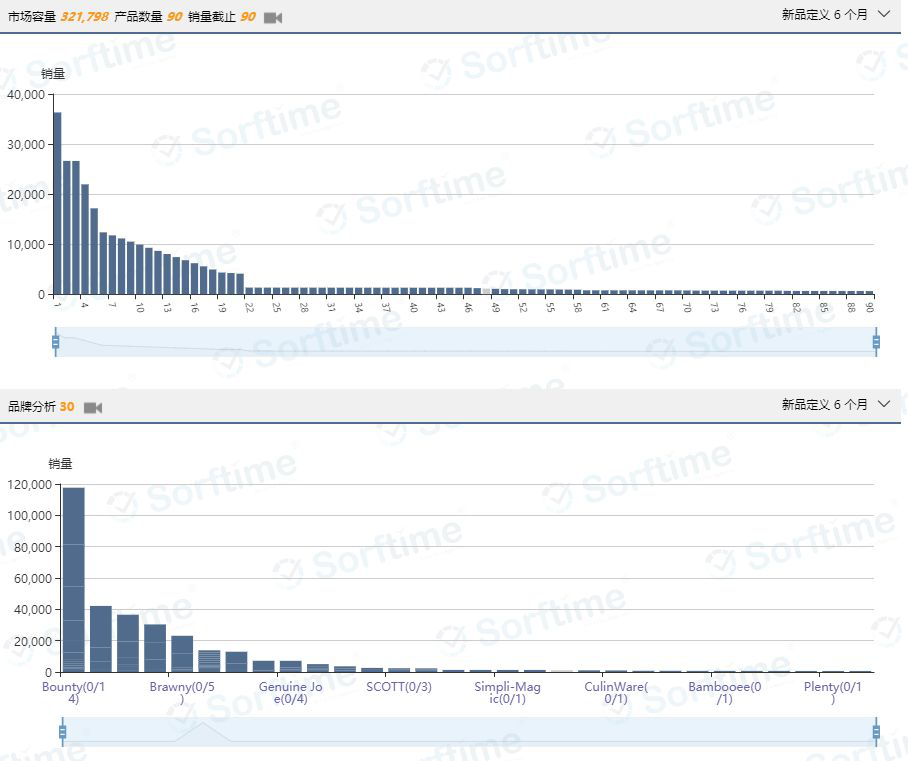Click right zoom handle under brand chart
The image size is (908, 761).
click(876, 732)
